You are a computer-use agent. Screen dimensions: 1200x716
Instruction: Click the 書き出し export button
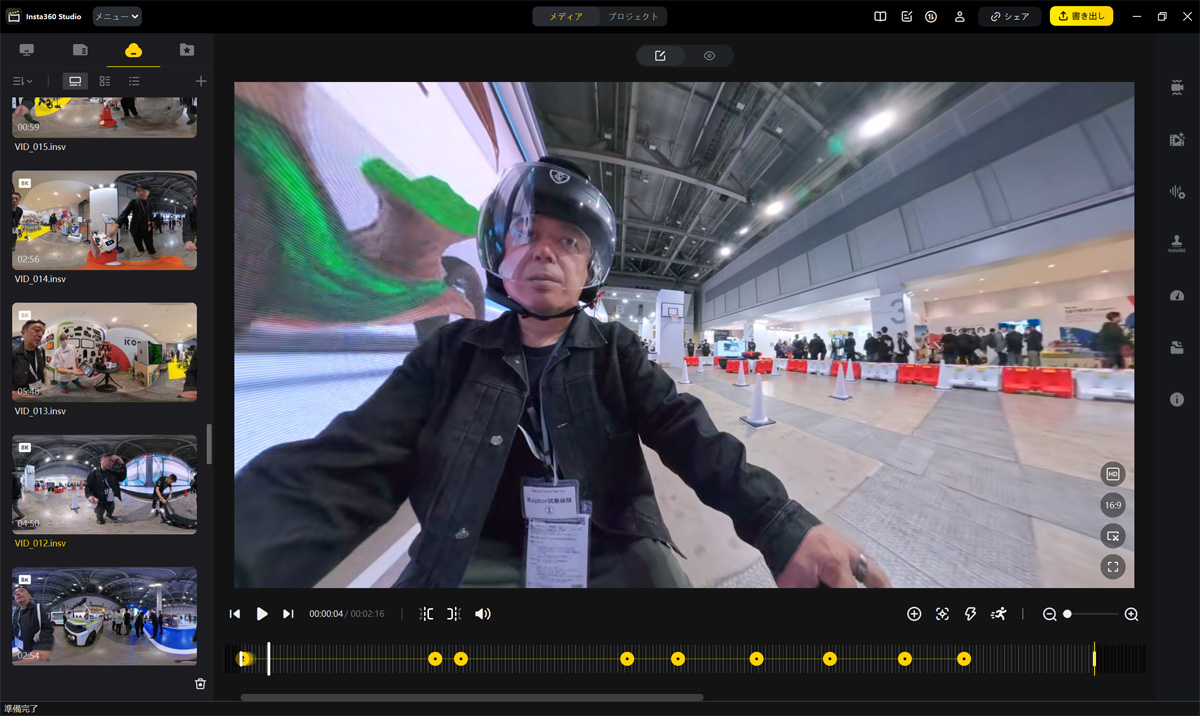(1081, 16)
